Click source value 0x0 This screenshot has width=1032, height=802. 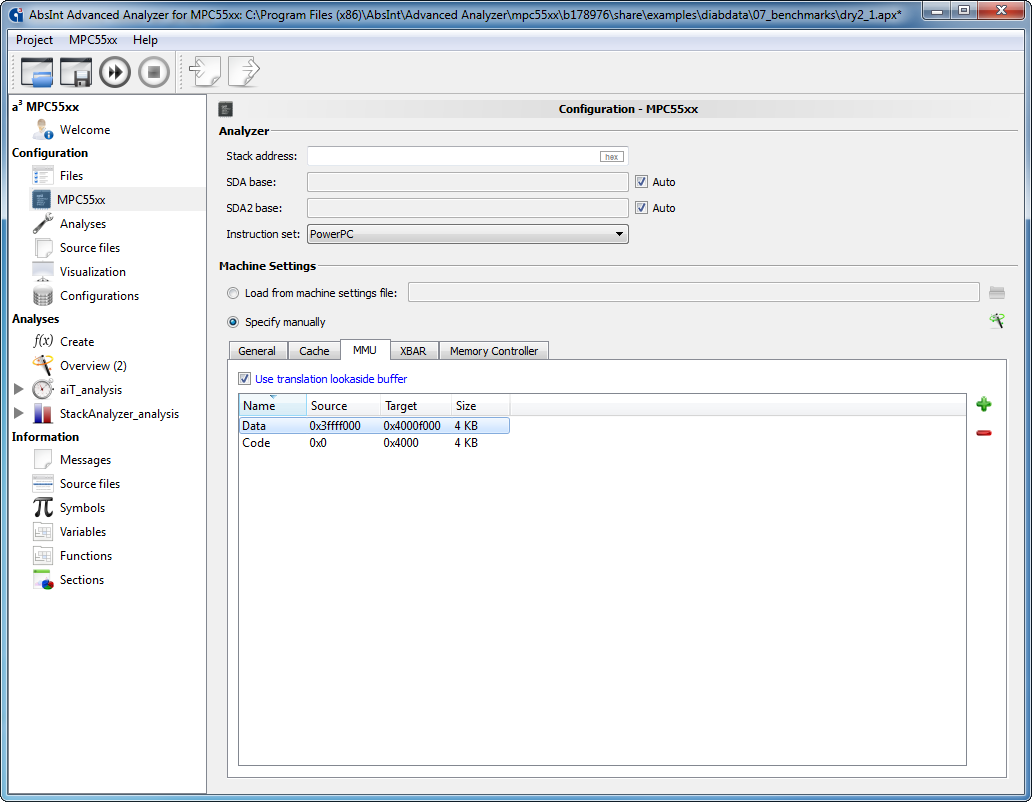[x=318, y=443]
